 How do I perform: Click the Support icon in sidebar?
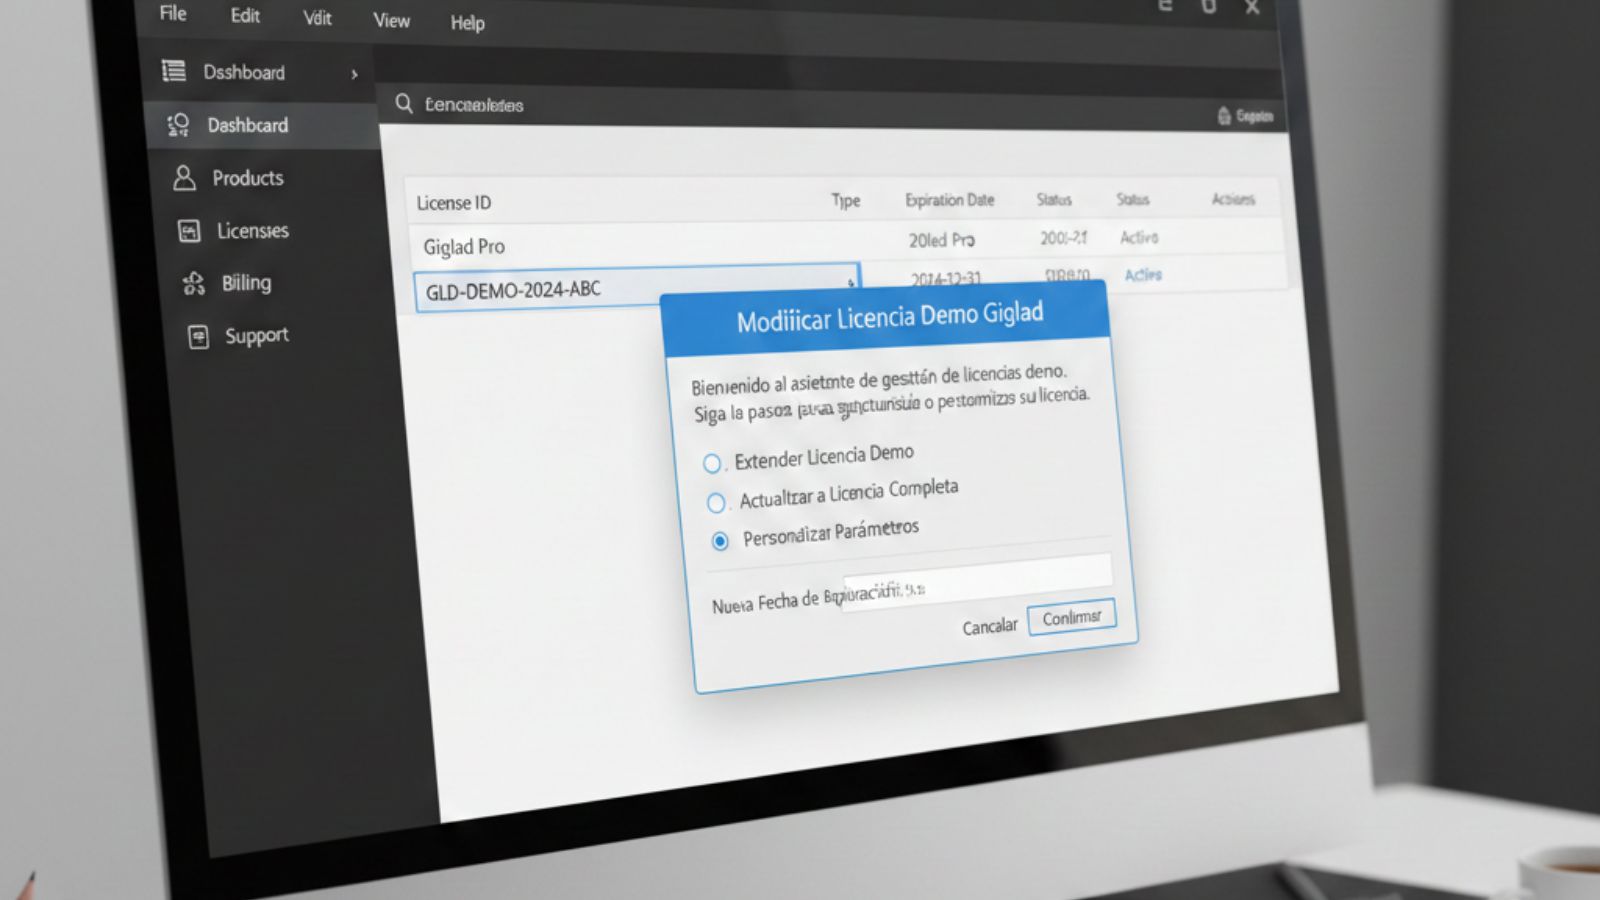[199, 337]
